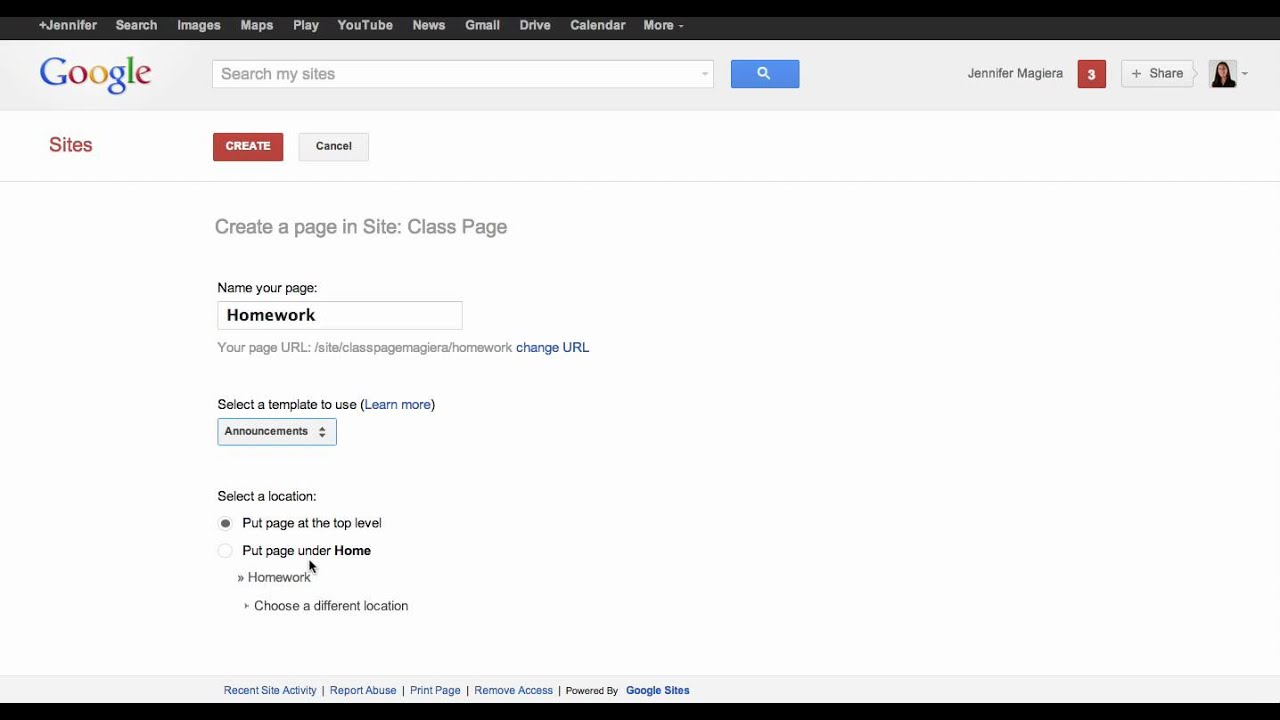Select Put page under Home option

coord(225,551)
